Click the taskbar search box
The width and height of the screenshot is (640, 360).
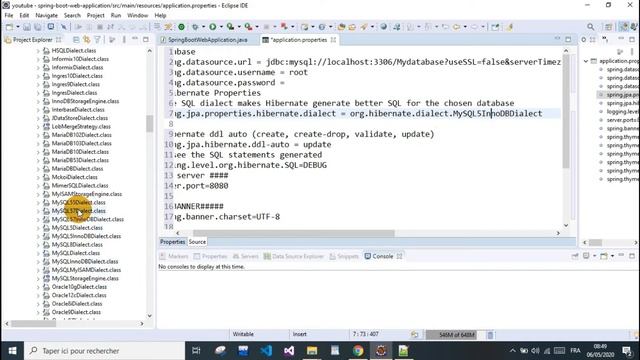(104, 351)
